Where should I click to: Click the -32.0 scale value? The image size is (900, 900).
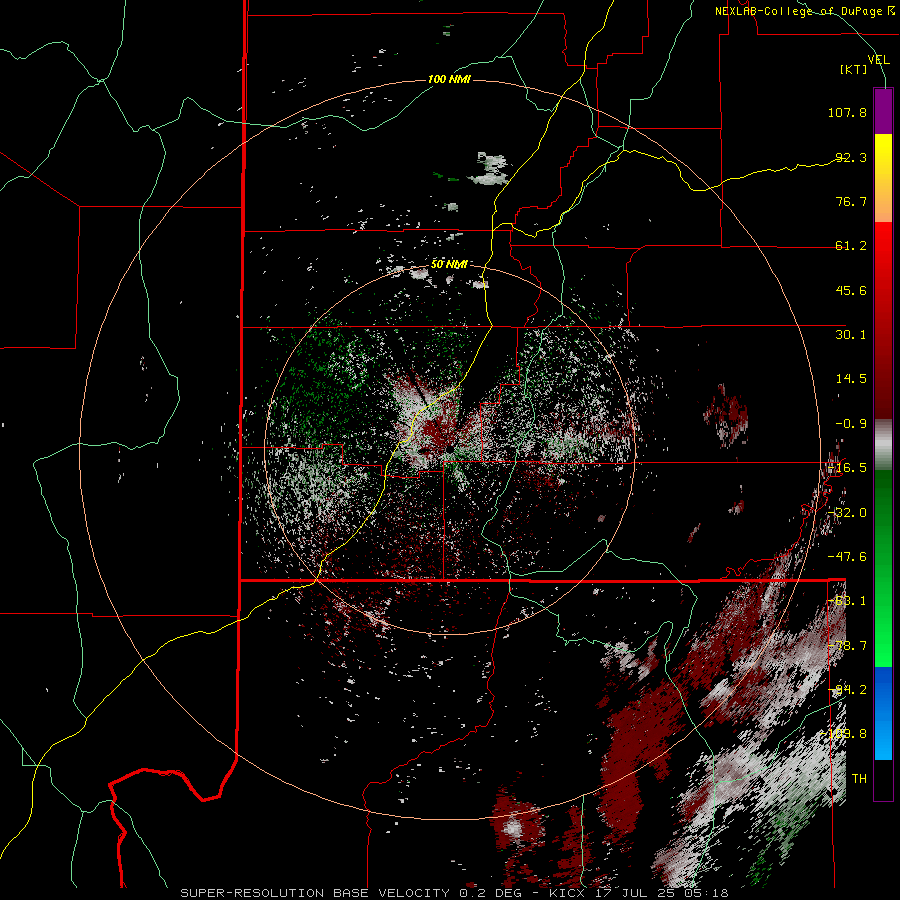click(x=847, y=513)
